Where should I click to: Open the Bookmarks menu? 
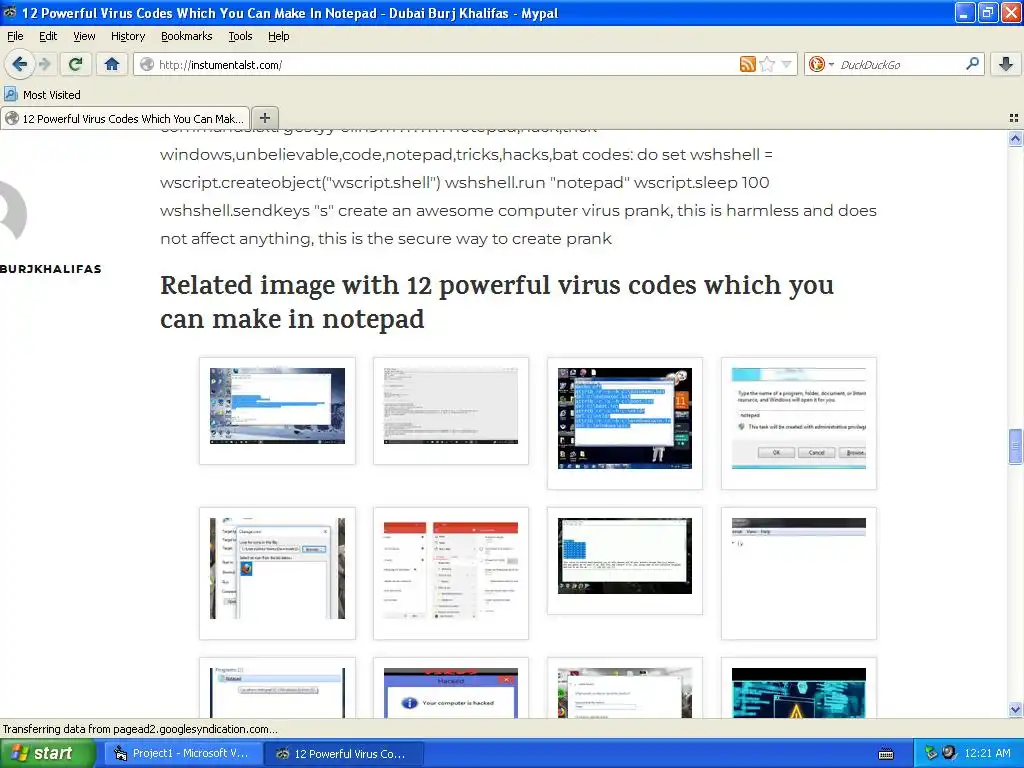pos(187,36)
